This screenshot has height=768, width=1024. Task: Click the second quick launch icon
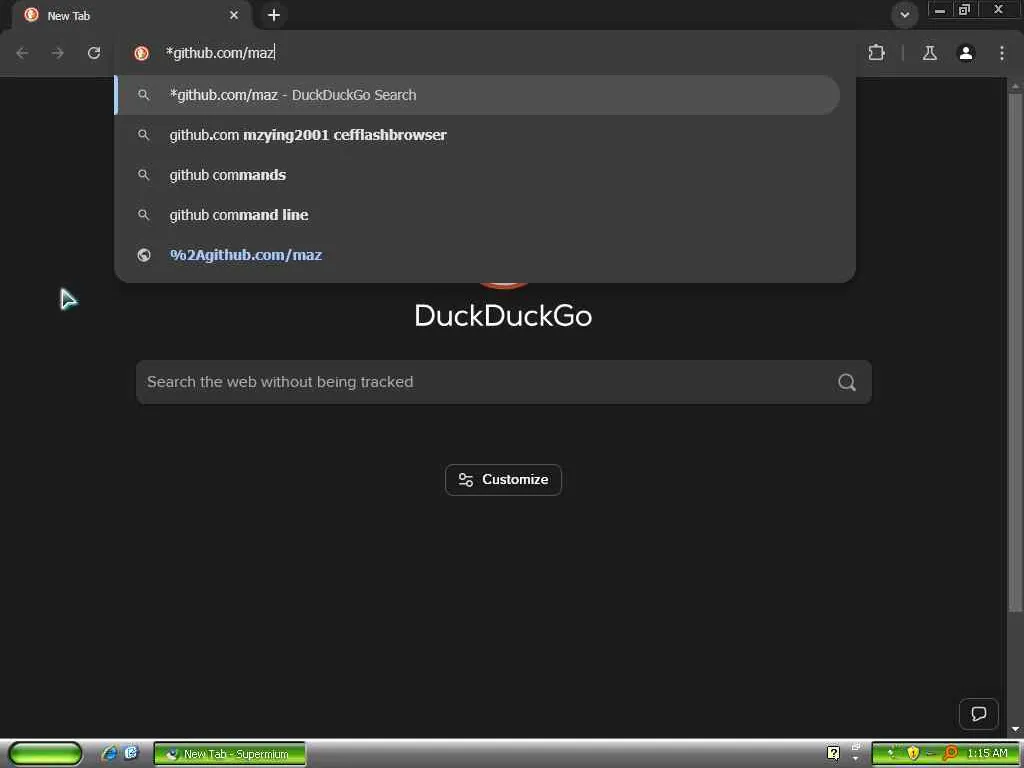pos(131,754)
